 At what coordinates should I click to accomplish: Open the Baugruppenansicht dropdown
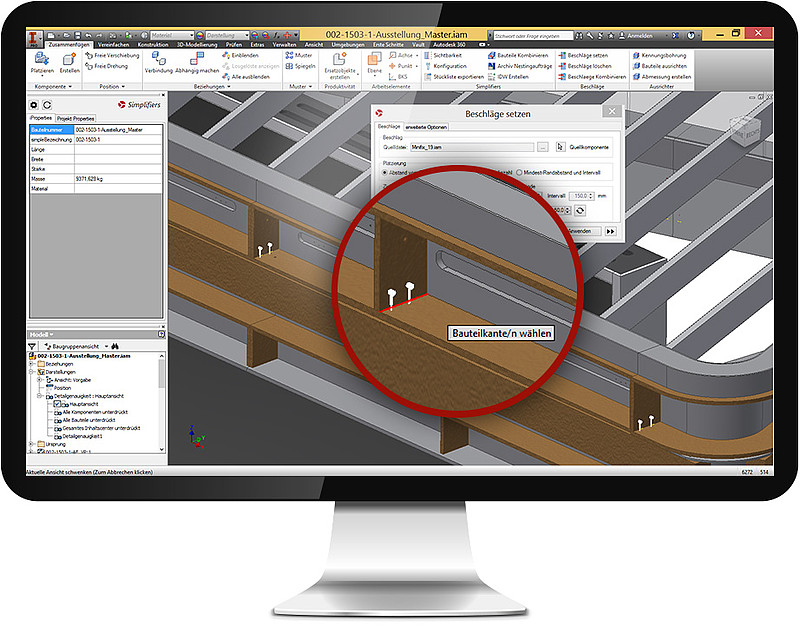106,346
